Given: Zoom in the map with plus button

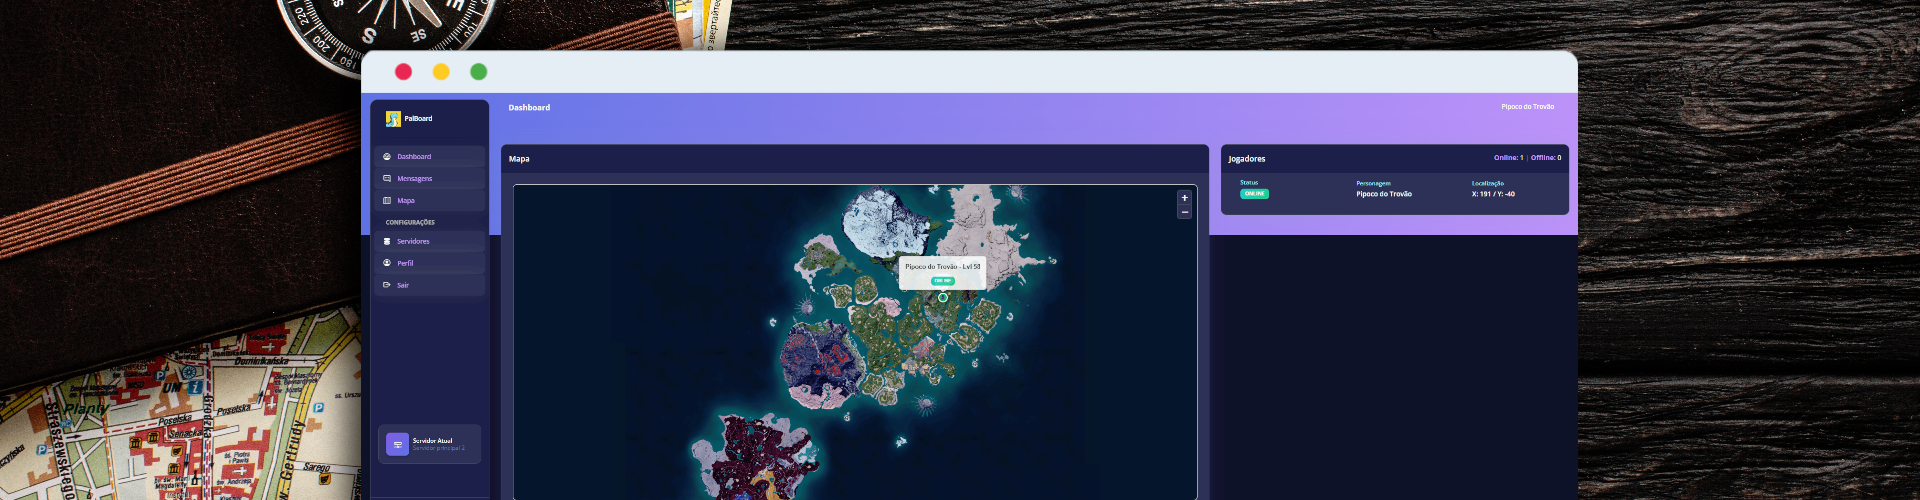Looking at the screenshot, I should (x=1185, y=198).
